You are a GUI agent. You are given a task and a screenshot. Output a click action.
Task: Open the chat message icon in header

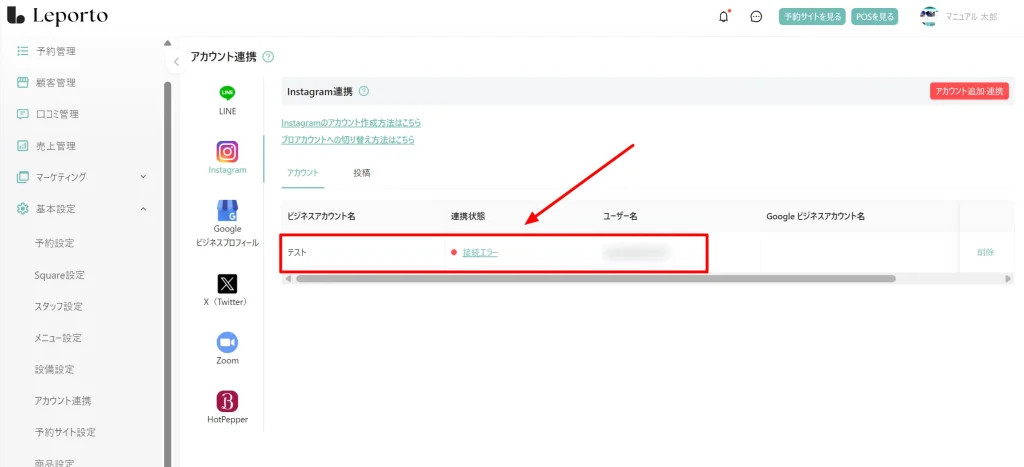tap(756, 17)
